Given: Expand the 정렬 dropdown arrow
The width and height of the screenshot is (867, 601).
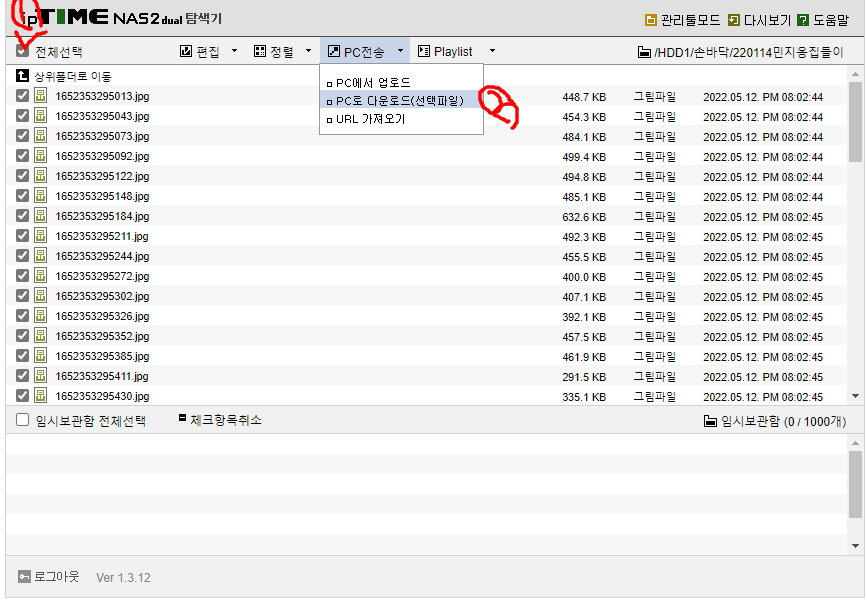Looking at the screenshot, I should [x=309, y=51].
